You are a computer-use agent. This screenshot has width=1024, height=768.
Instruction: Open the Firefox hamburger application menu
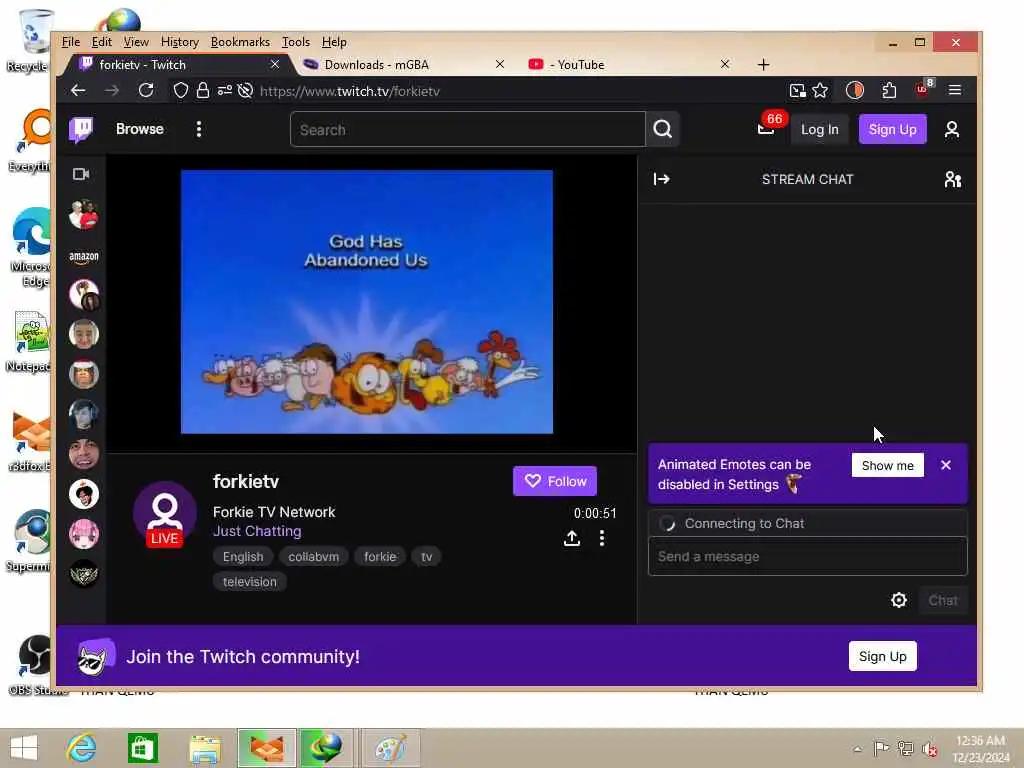point(955,91)
